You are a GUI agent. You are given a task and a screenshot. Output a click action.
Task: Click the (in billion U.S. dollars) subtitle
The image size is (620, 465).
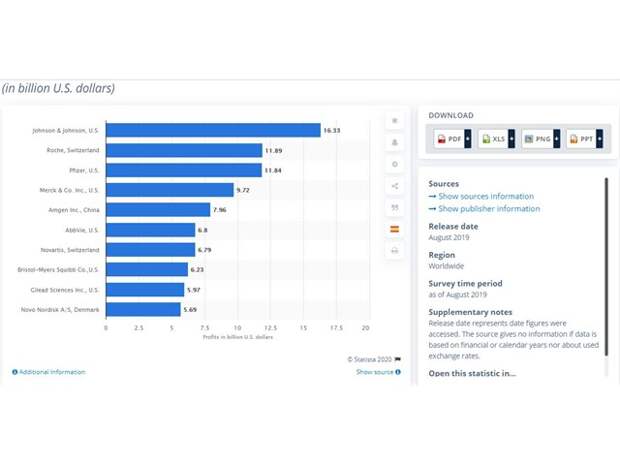pos(58,88)
